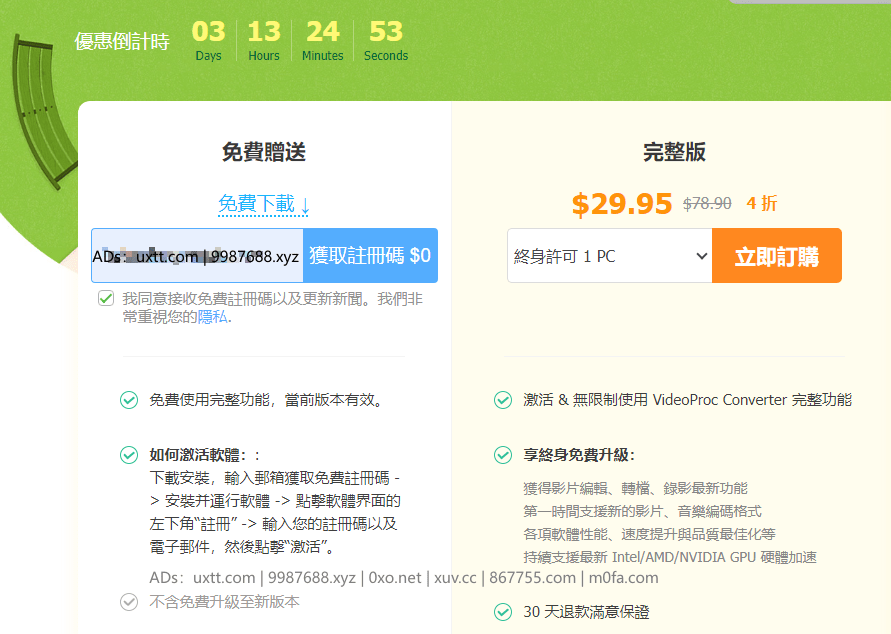Screen dimensions: 891x634
Task: Click the check icon beside 30 天退款滿意保證
Action: coord(503,612)
